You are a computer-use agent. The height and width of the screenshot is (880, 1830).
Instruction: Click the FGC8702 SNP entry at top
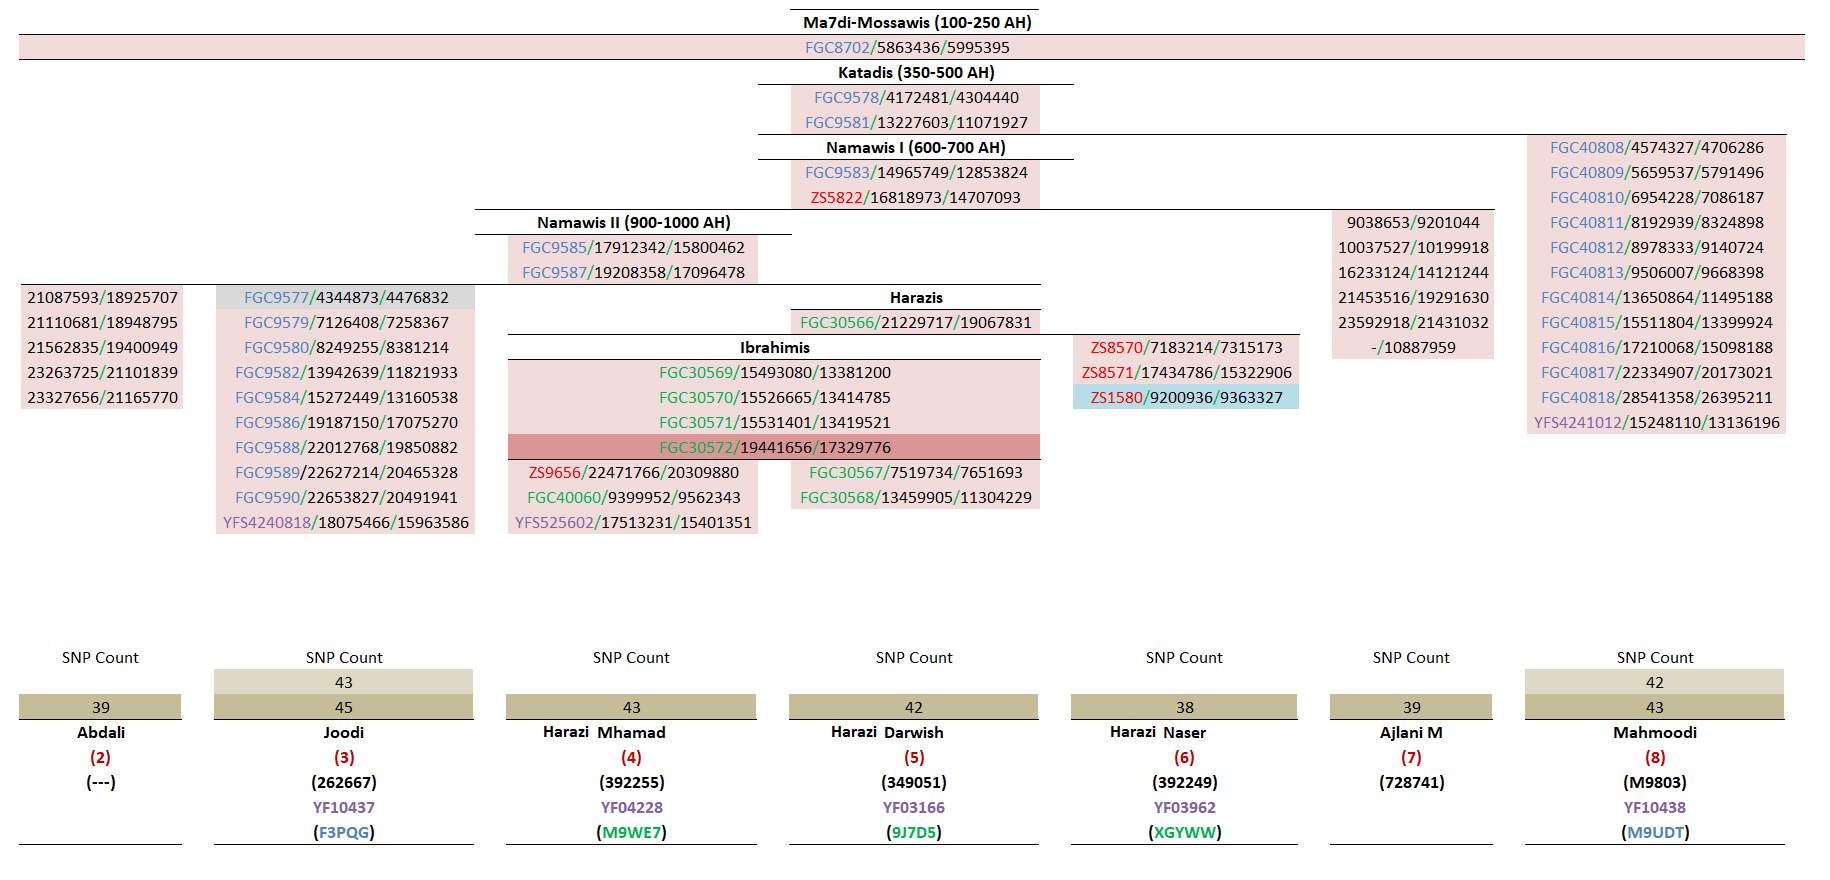(838, 47)
